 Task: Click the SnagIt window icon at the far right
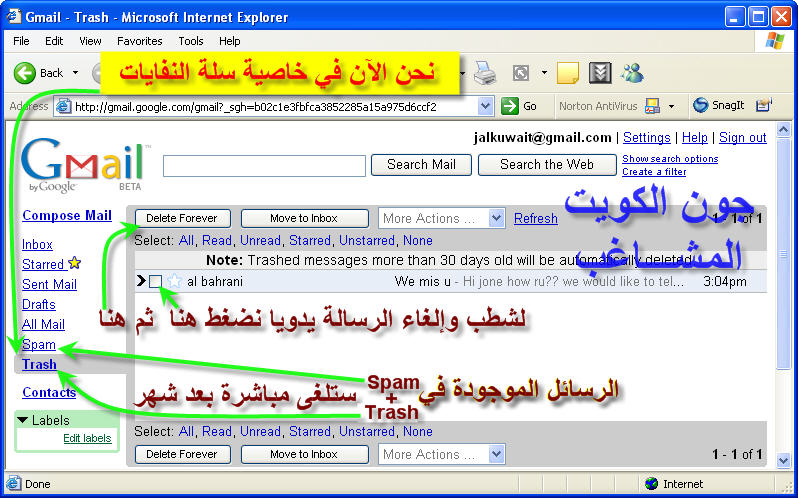pos(764,105)
